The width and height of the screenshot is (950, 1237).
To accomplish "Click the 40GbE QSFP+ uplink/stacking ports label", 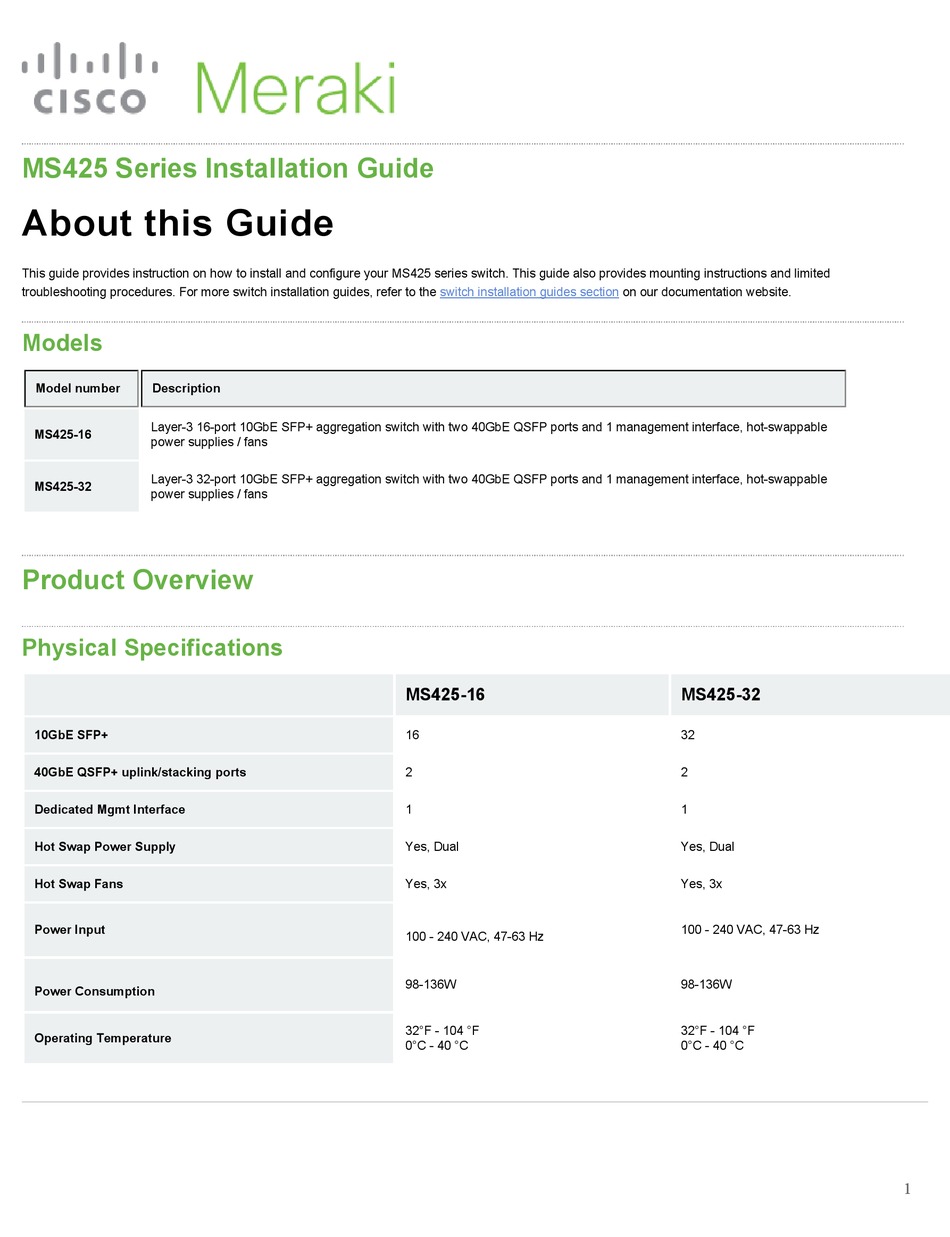I will tap(140, 772).
